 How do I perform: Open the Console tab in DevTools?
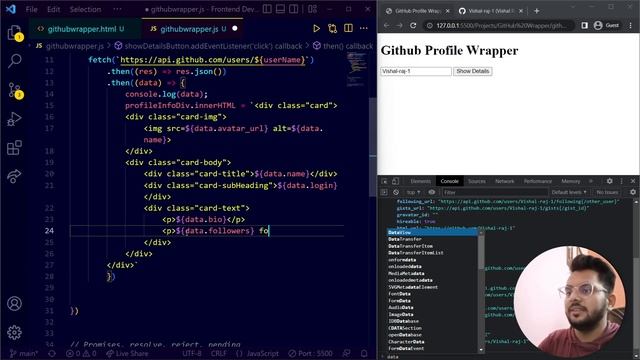(x=449, y=181)
